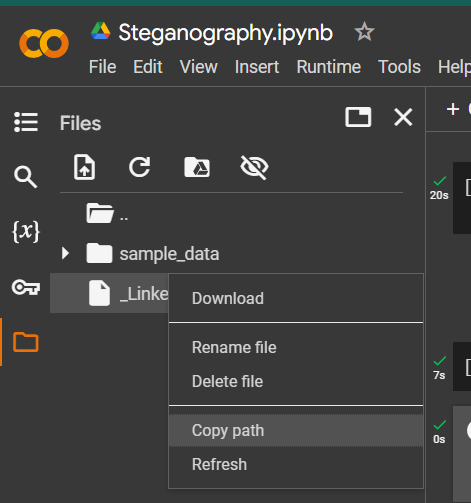Open the View menu
The image size is (471, 503).
coord(199,67)
